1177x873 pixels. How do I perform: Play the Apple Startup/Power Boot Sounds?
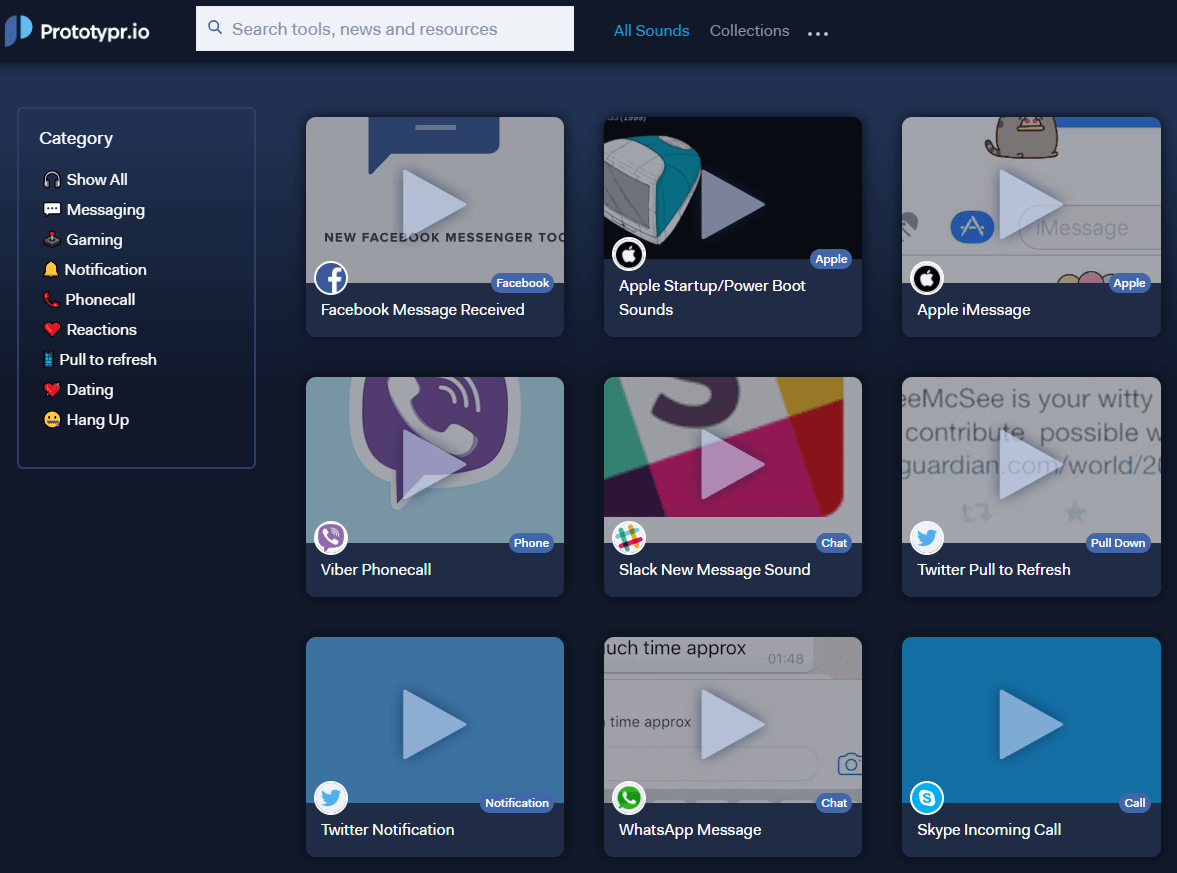pos(733,203)
